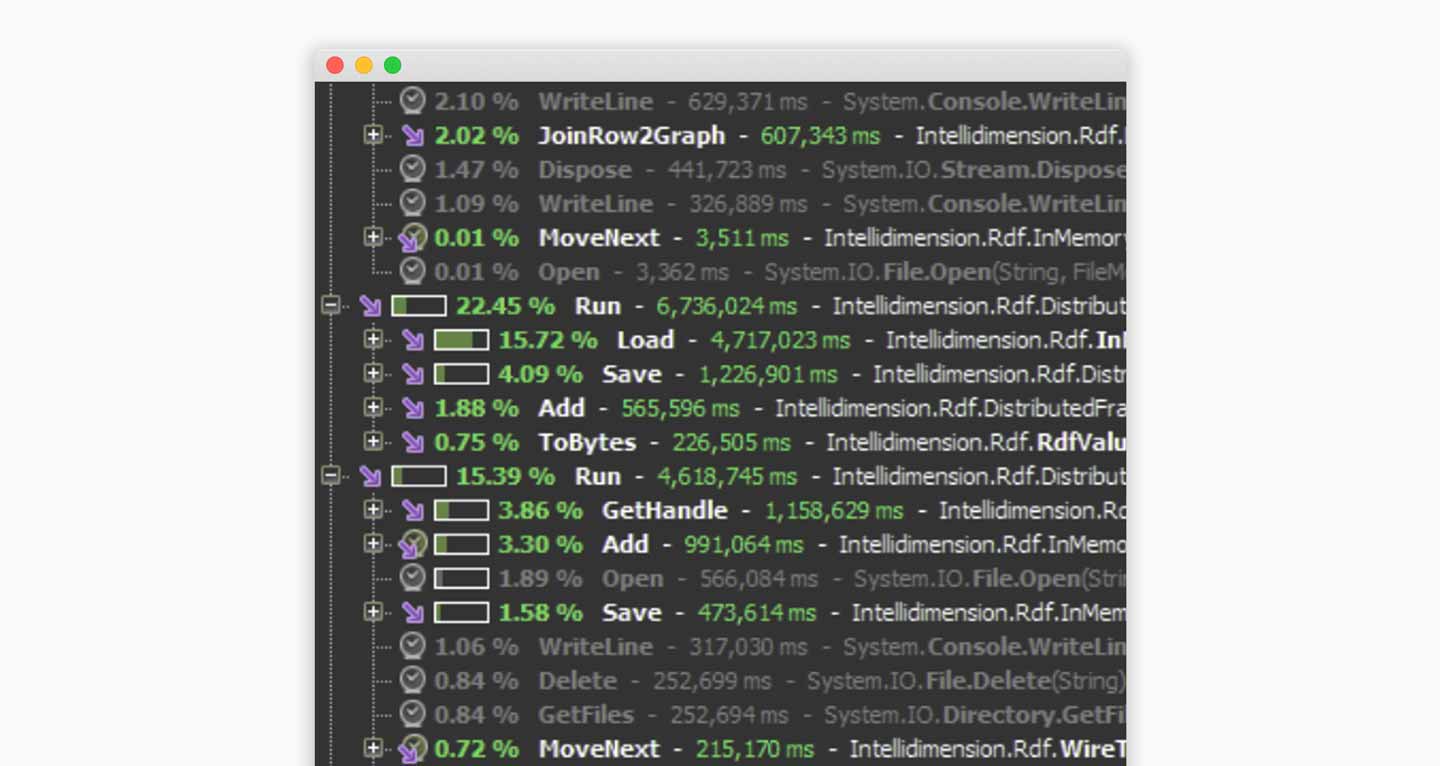
Task: Expand the Save 1.58 % node
Action: [373, 611]
